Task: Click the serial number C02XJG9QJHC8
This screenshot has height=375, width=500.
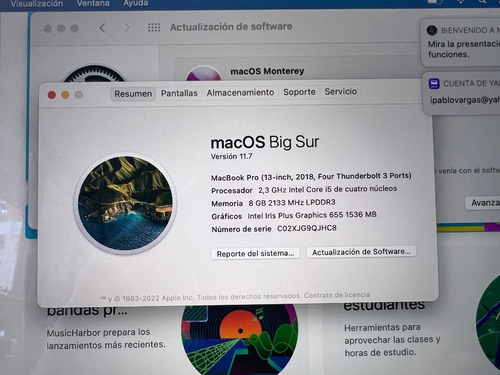Action: click(307, 228)
